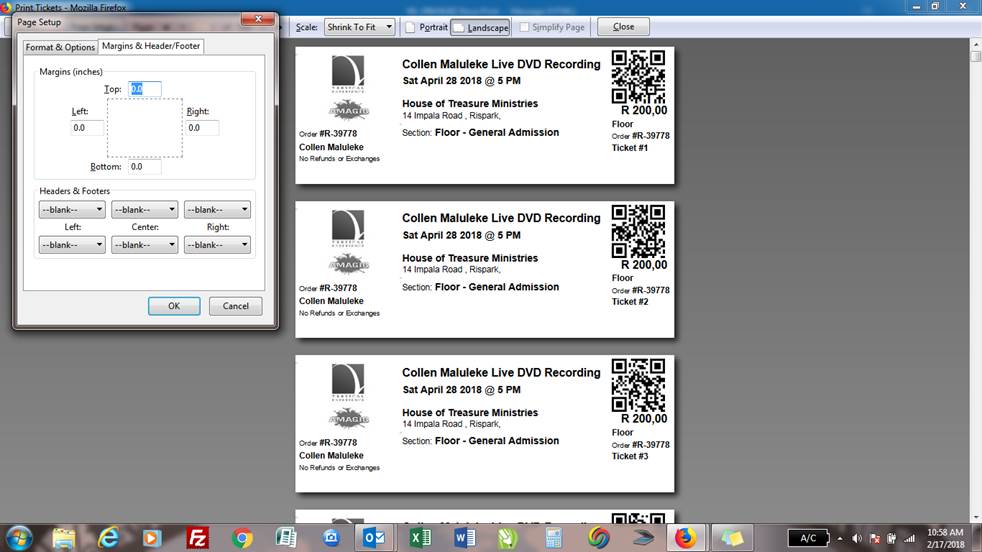
Task: Click the power plug tray icon
Action: 892,538
